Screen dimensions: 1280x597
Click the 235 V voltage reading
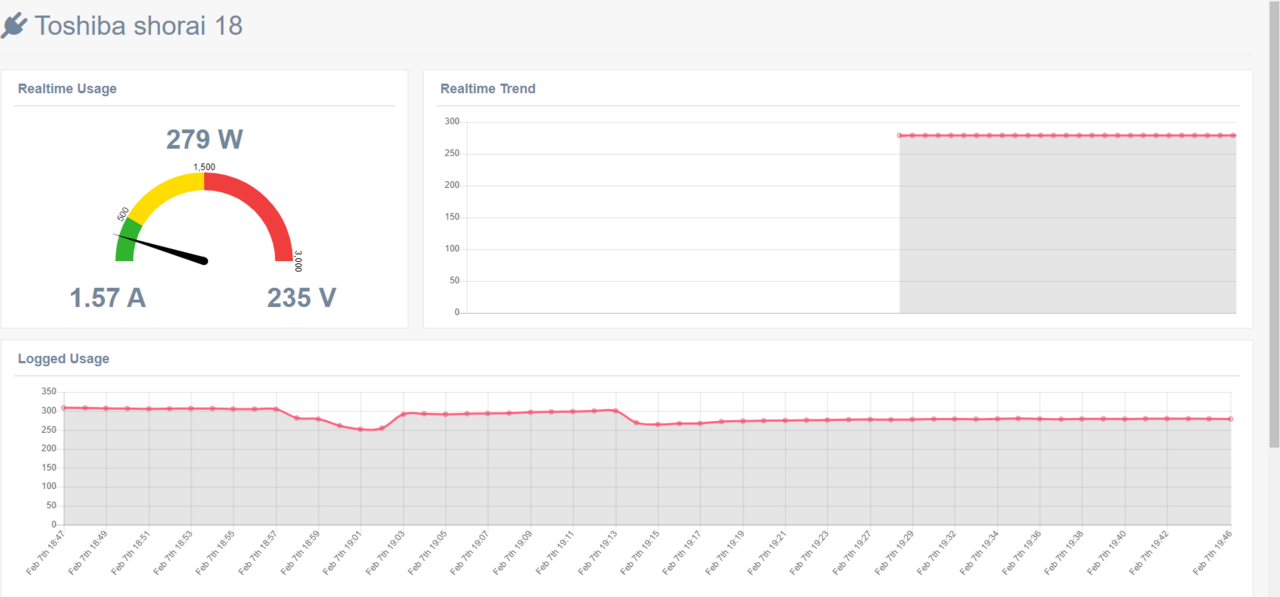[x=302, y=298]
